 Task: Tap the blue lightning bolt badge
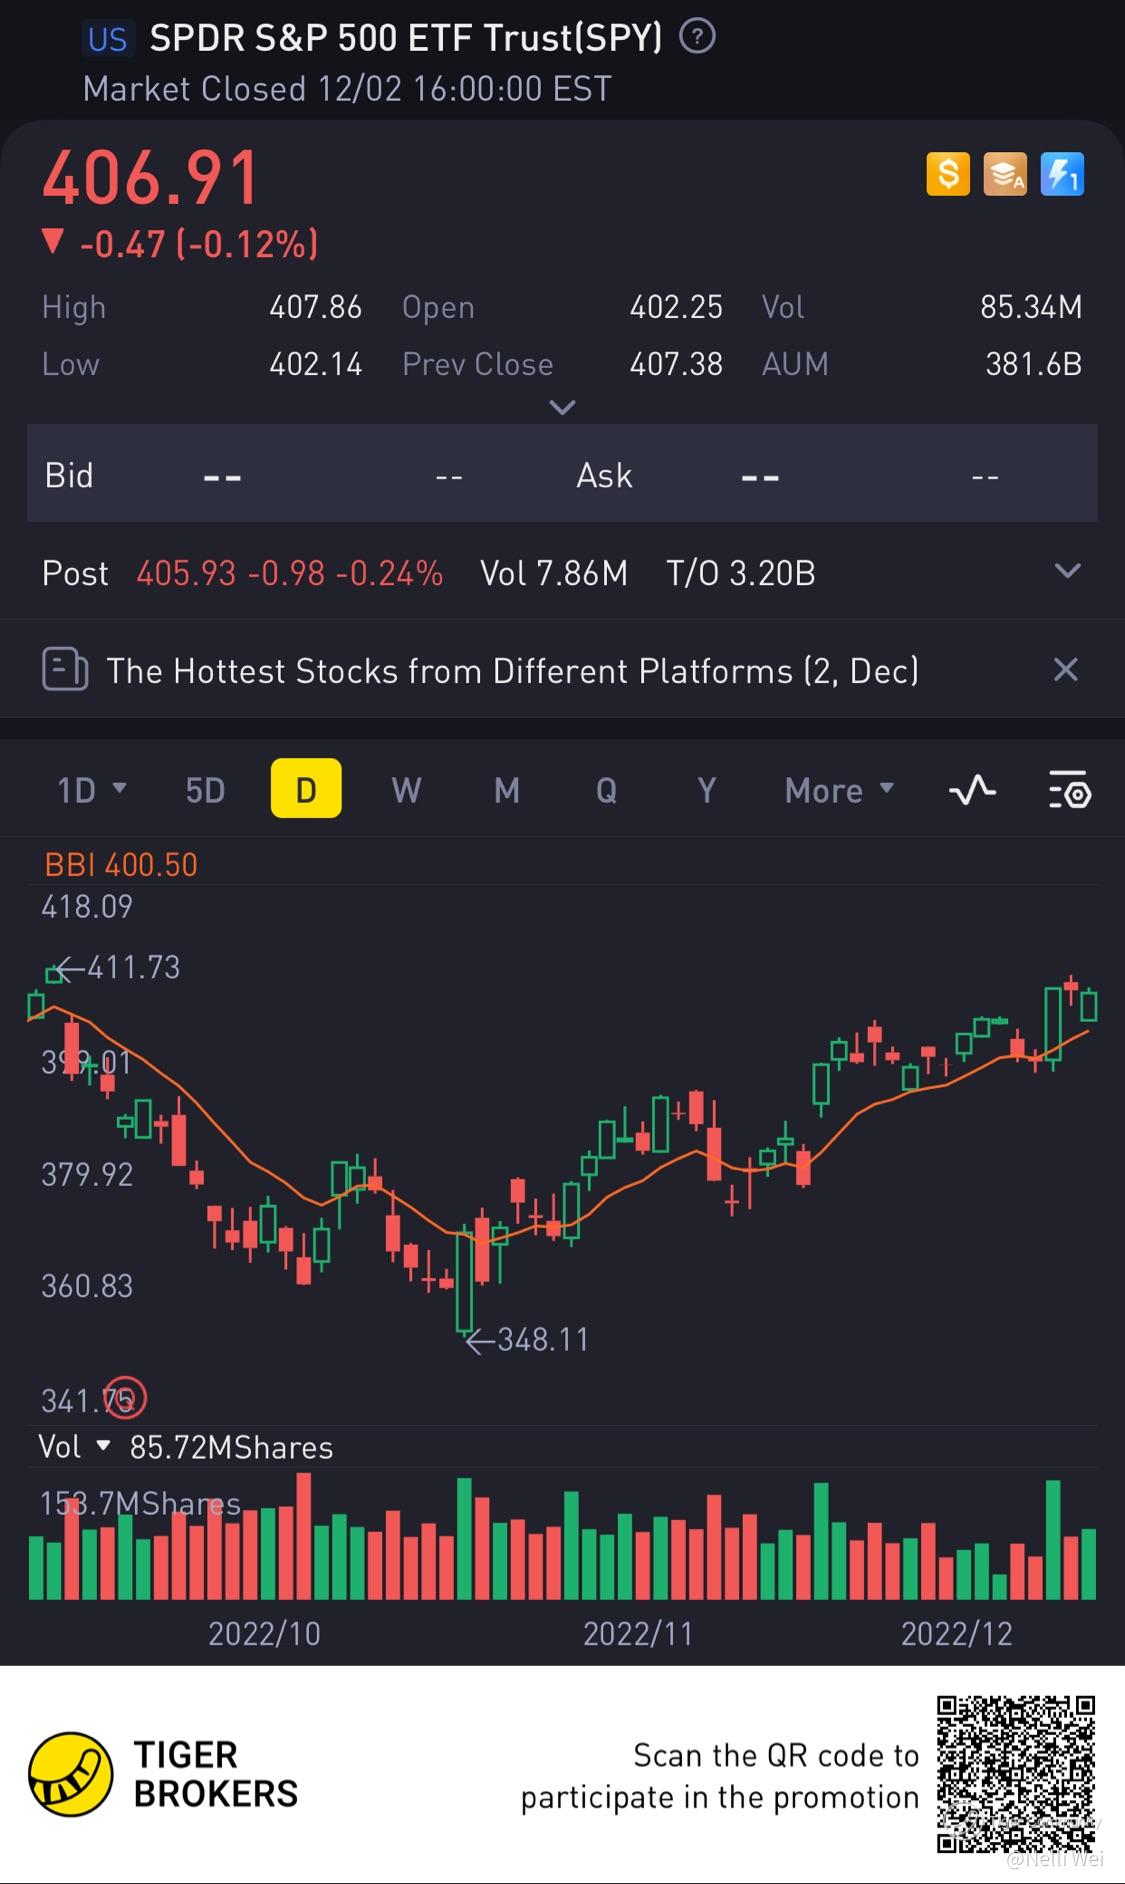1062,174
